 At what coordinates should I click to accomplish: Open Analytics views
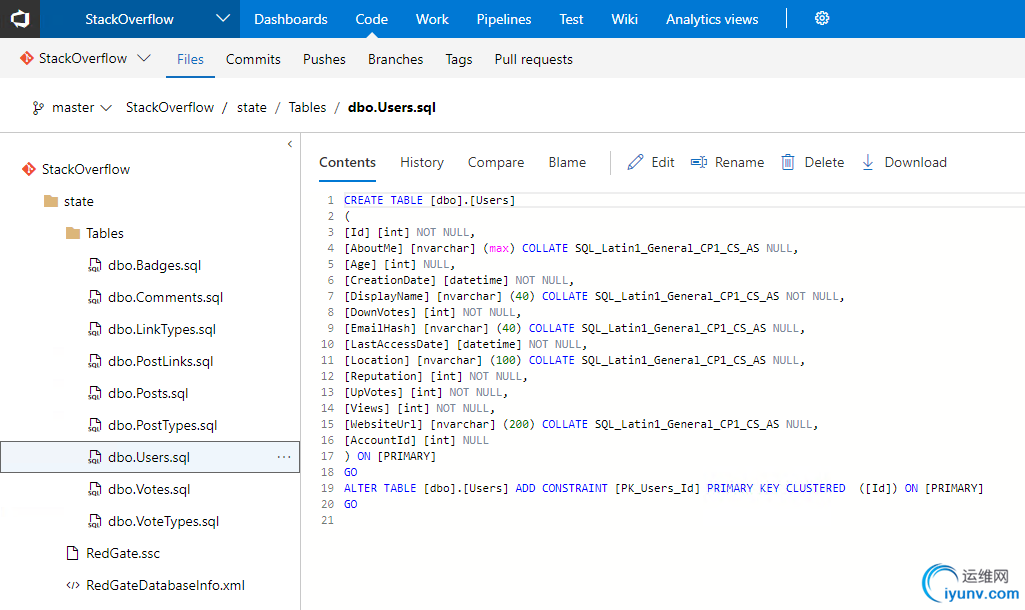pyautogui.click(x=712, y=19)
